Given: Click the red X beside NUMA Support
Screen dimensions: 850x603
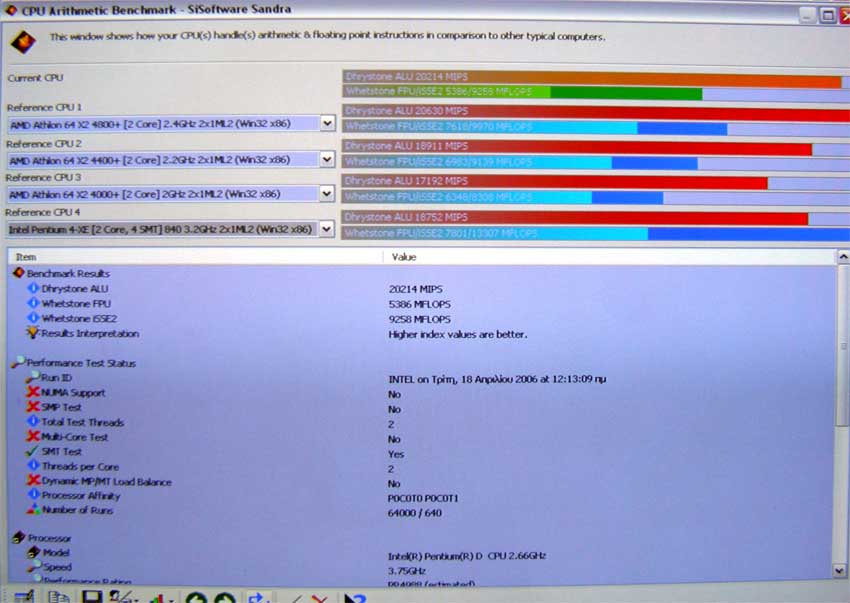Looking at the screenshot, I should click(x=34, y=391).
